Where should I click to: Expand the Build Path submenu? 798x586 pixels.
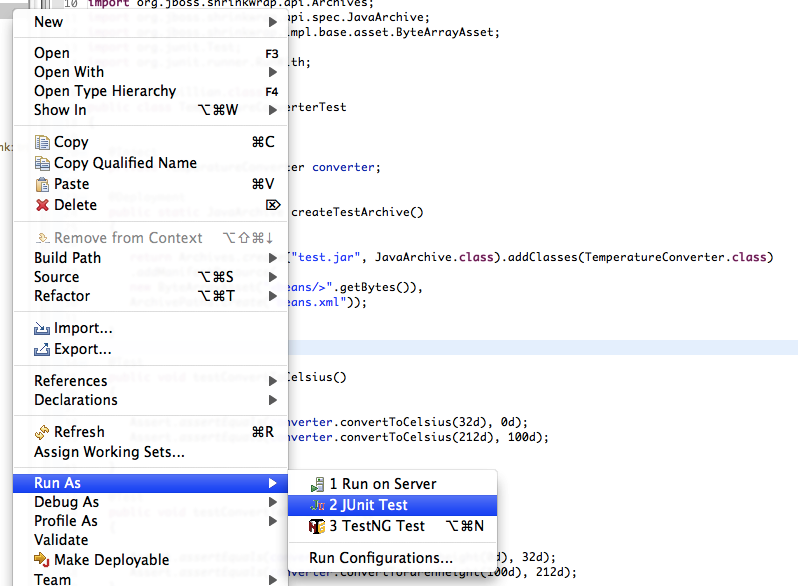click(273, 258)
